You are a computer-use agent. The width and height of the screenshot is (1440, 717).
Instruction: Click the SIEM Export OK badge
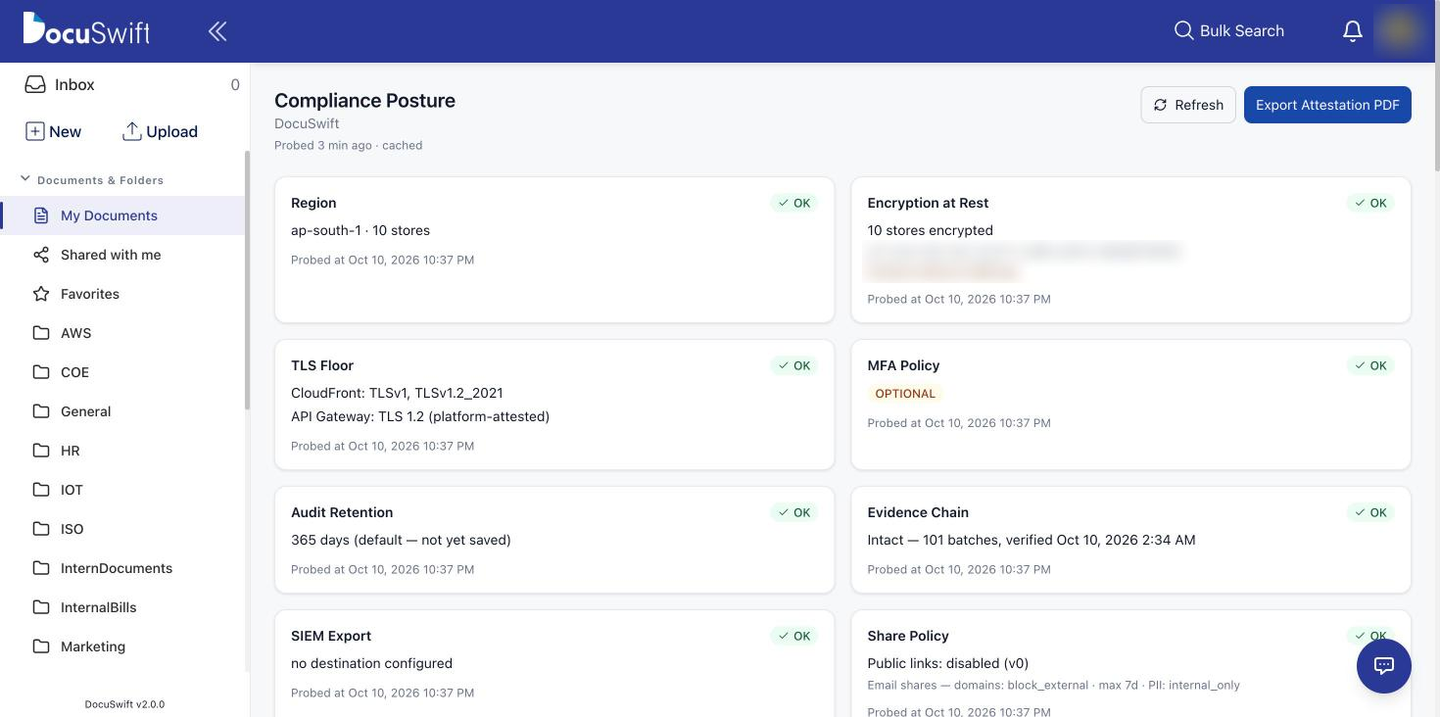click(794, 636)
